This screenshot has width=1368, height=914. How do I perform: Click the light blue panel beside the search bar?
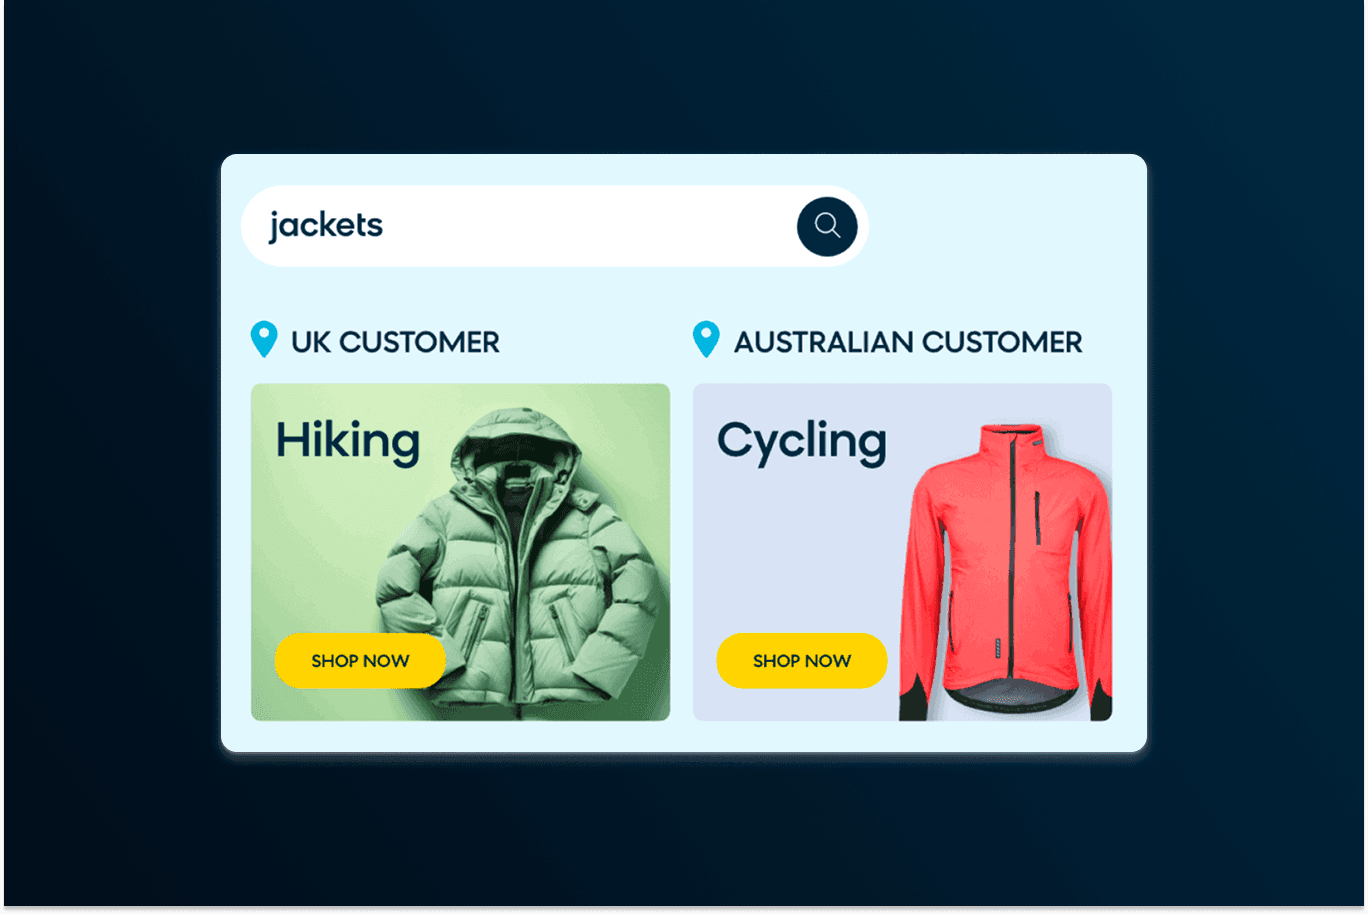1005,226
